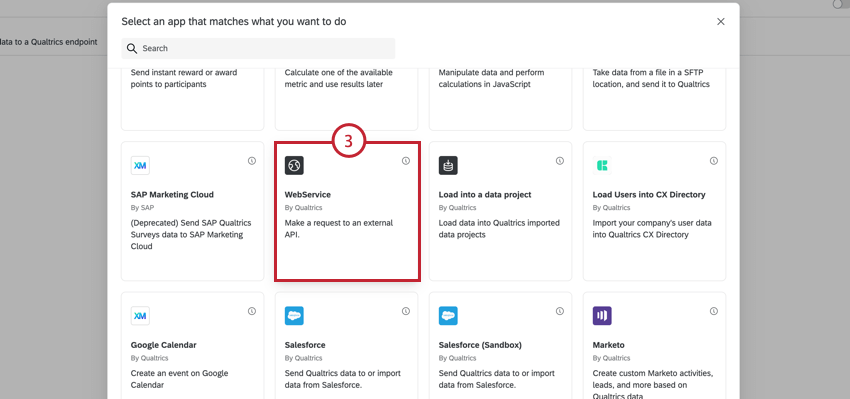The width and height of the screenshot is (850, 399).
Task: Click 'Import your company's user data' description
Action: coord(652,229)
